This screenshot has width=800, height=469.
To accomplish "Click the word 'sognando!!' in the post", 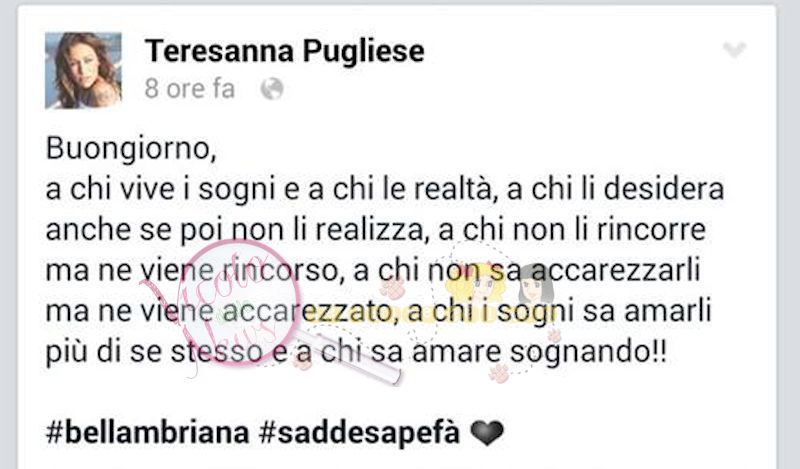I will tap(588, 353).
